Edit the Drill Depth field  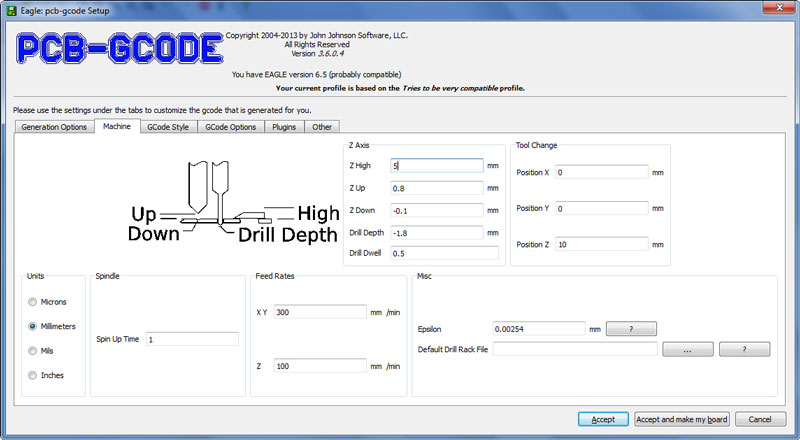pos(437,233)
